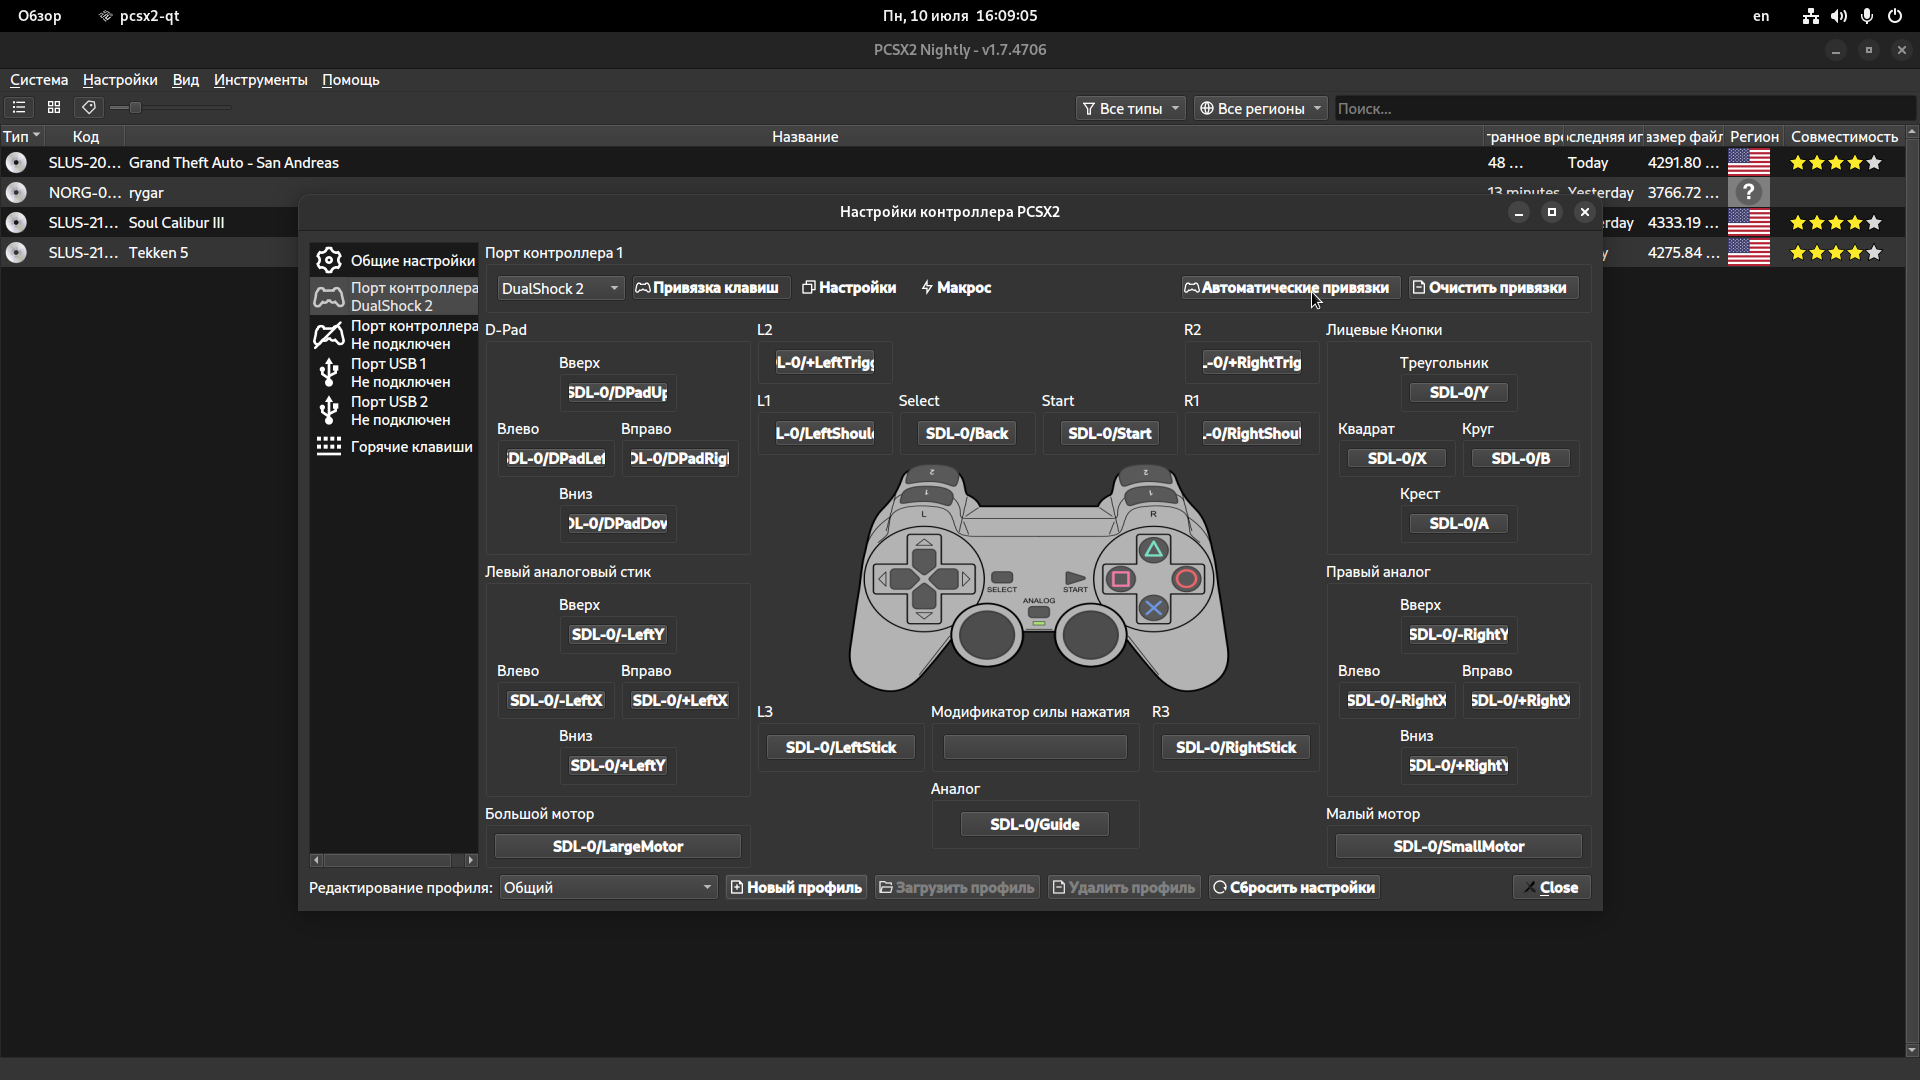
Task: Click Очистить привязки button
Action: (1494, 287)
